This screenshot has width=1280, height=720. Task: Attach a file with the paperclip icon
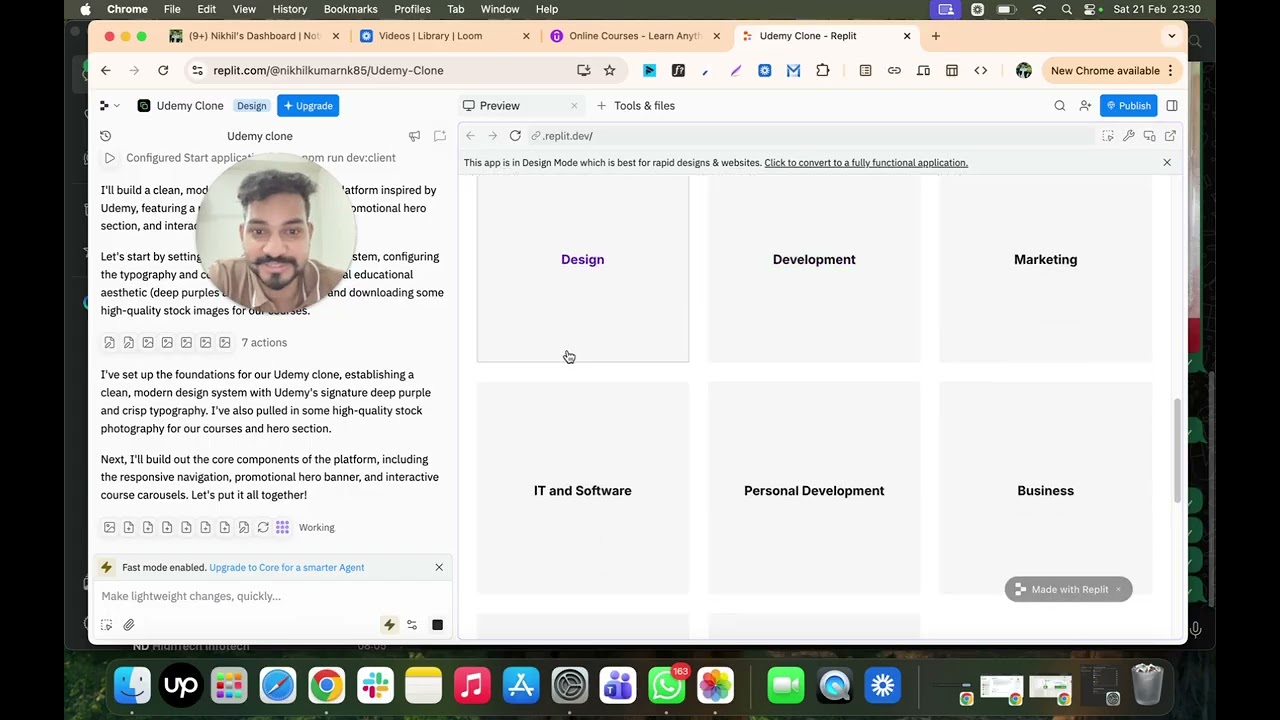(x=129, y=626)
